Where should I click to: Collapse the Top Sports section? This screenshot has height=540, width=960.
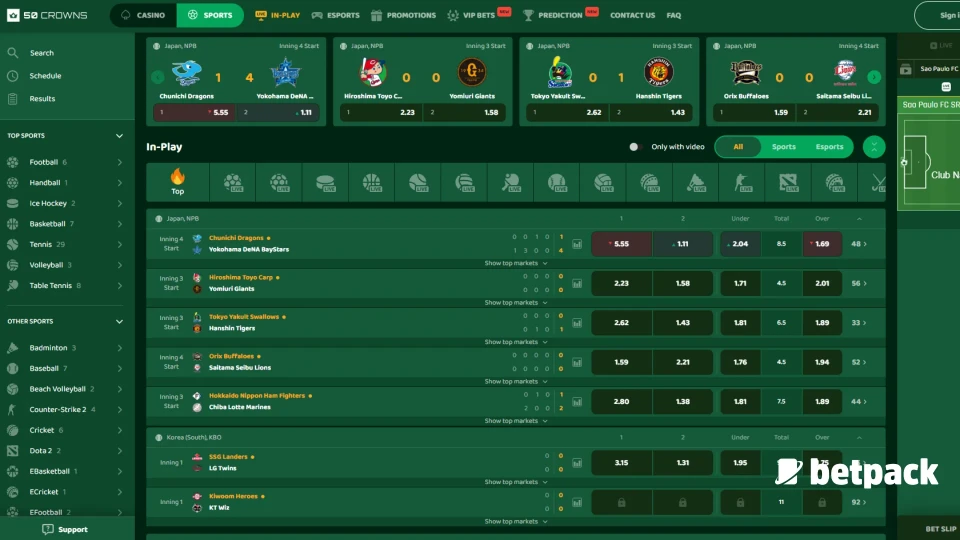pos(119,136)
